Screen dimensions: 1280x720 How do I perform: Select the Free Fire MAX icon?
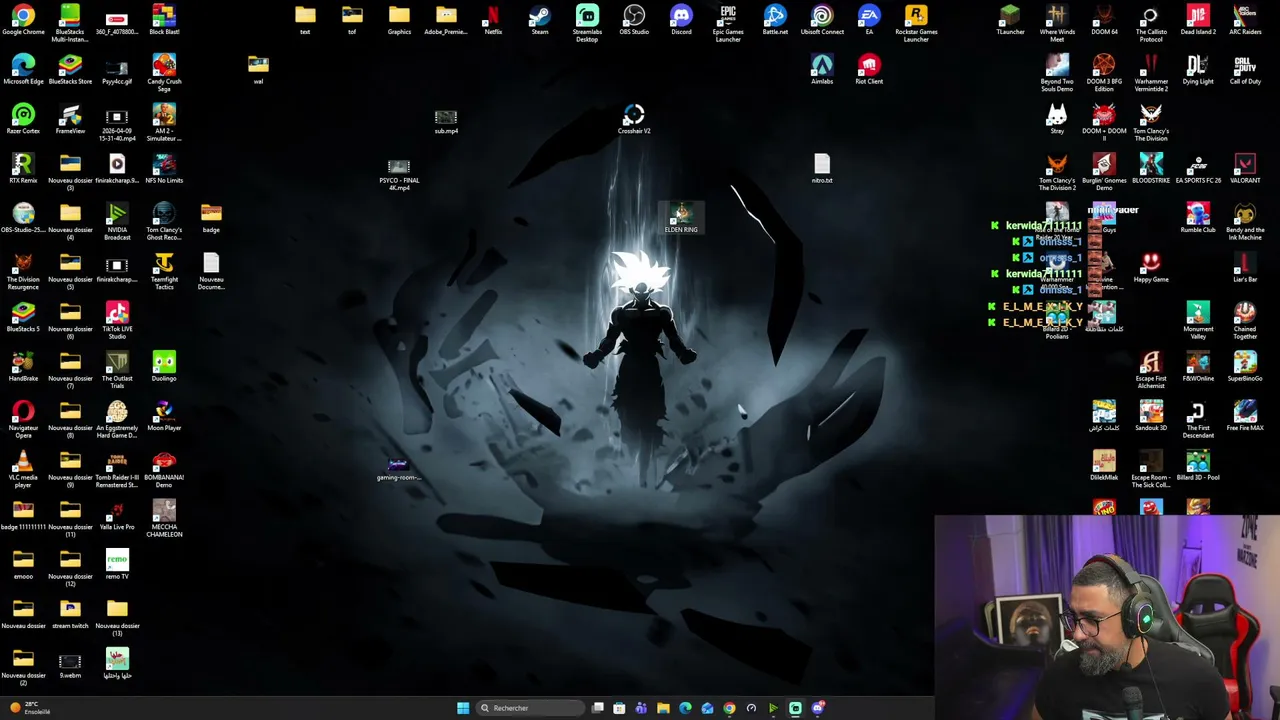[x=1245, y=416]
